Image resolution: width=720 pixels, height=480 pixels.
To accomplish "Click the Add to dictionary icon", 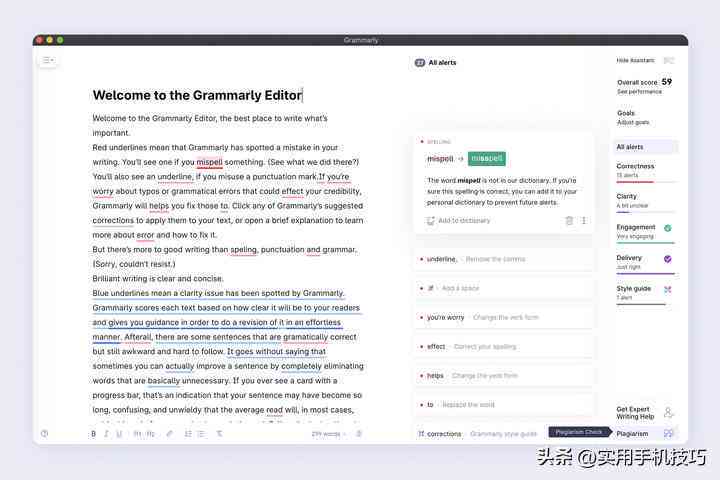I will click(430, 221).
